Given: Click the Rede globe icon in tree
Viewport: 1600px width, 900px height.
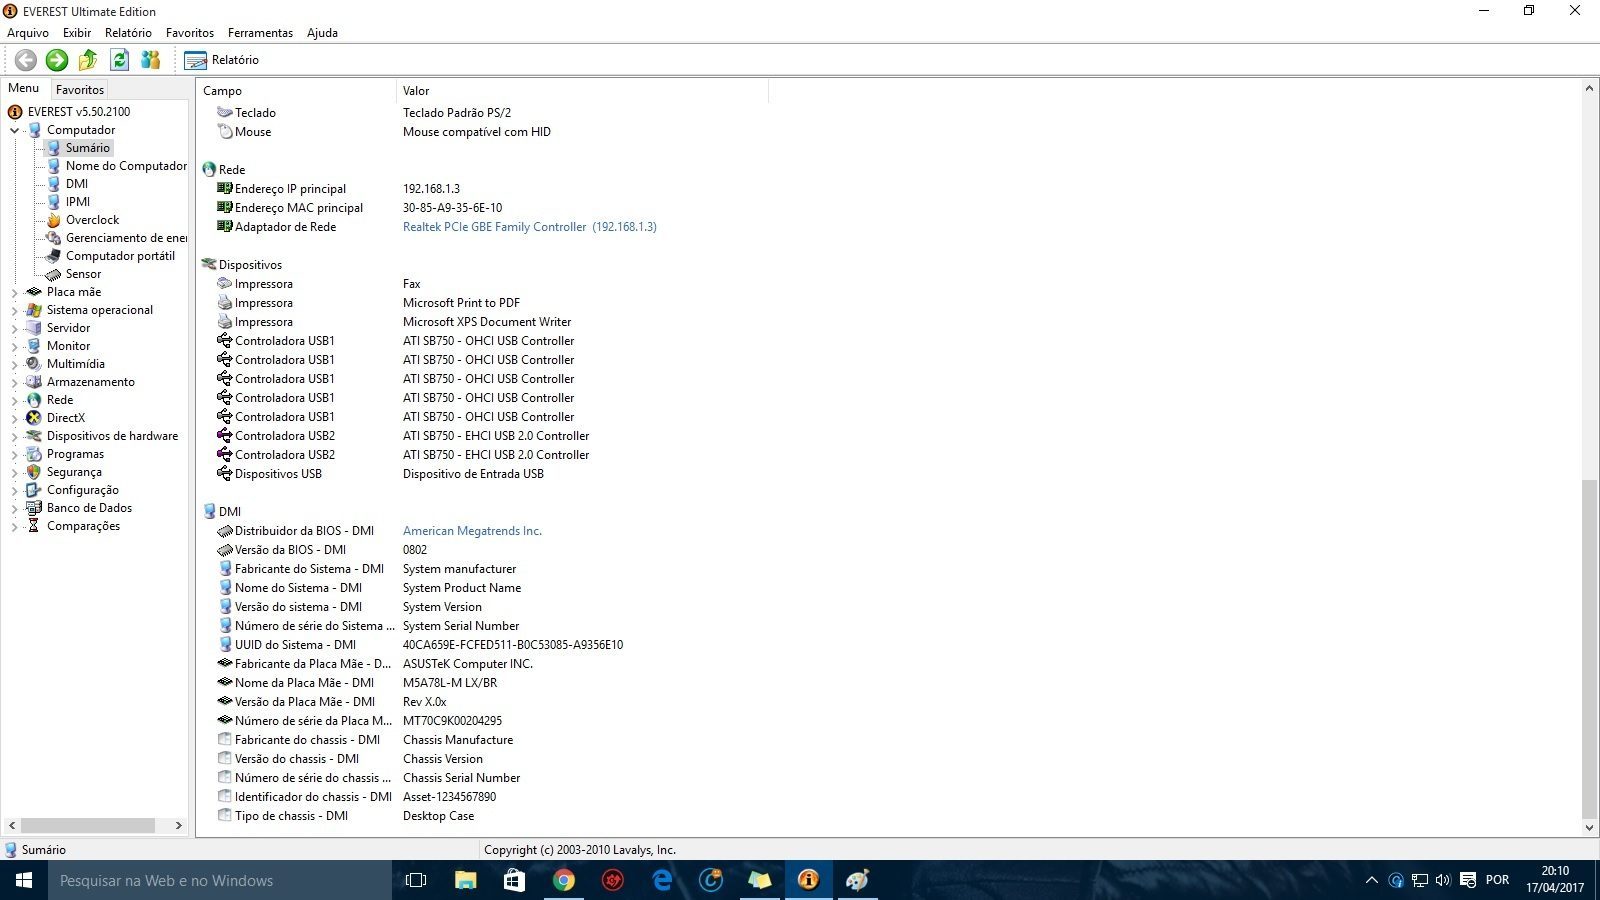Looking at the screenshot, I should click(34, 400).
